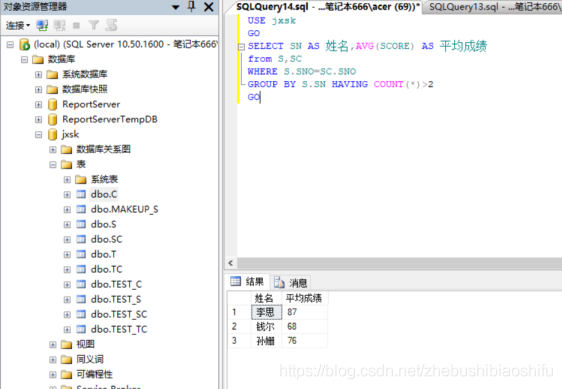Select the dbo.TEST_TC table icon

(81, 329)
